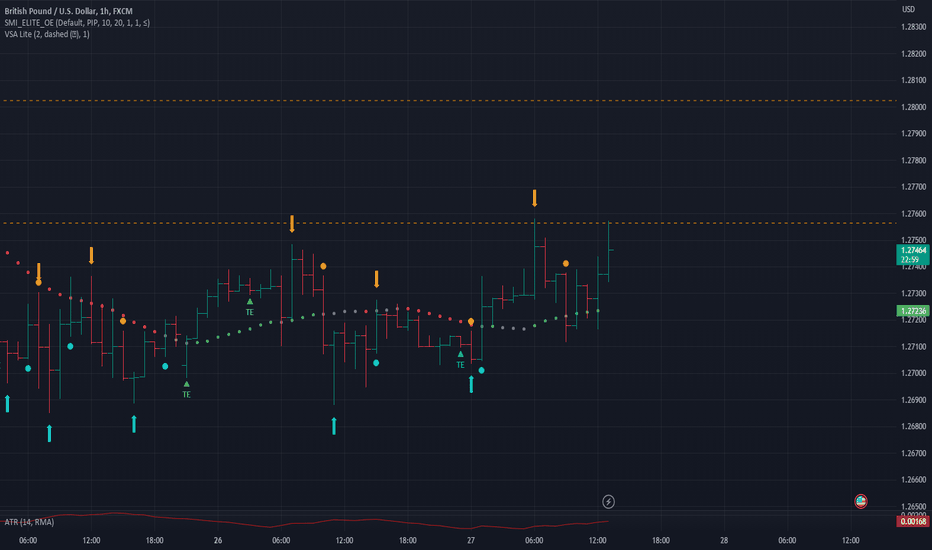Click the 1.27000 price axis label

pos(914,373)
